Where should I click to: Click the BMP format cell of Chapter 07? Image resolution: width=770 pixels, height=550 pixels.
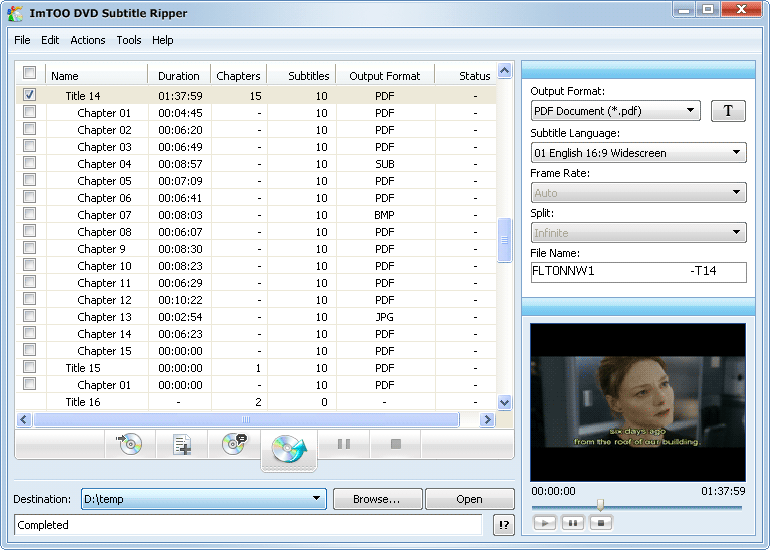pos(385,215)
